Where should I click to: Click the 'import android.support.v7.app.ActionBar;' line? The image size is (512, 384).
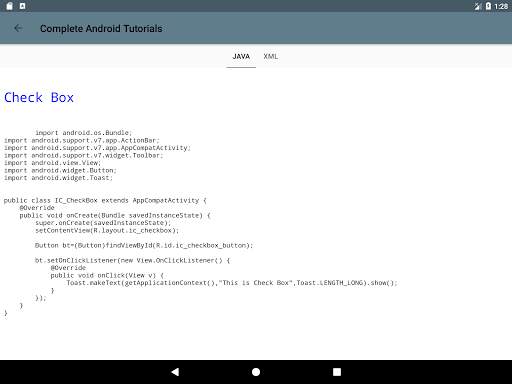click(x=82, y=140)
